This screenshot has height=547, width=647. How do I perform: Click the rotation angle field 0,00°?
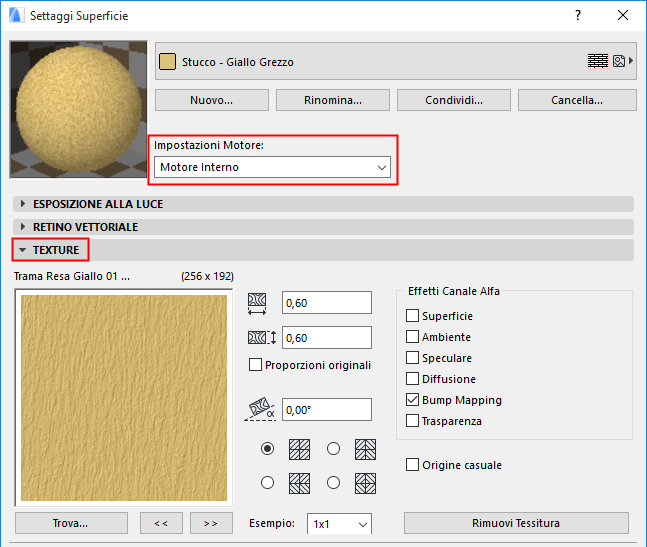327,410
